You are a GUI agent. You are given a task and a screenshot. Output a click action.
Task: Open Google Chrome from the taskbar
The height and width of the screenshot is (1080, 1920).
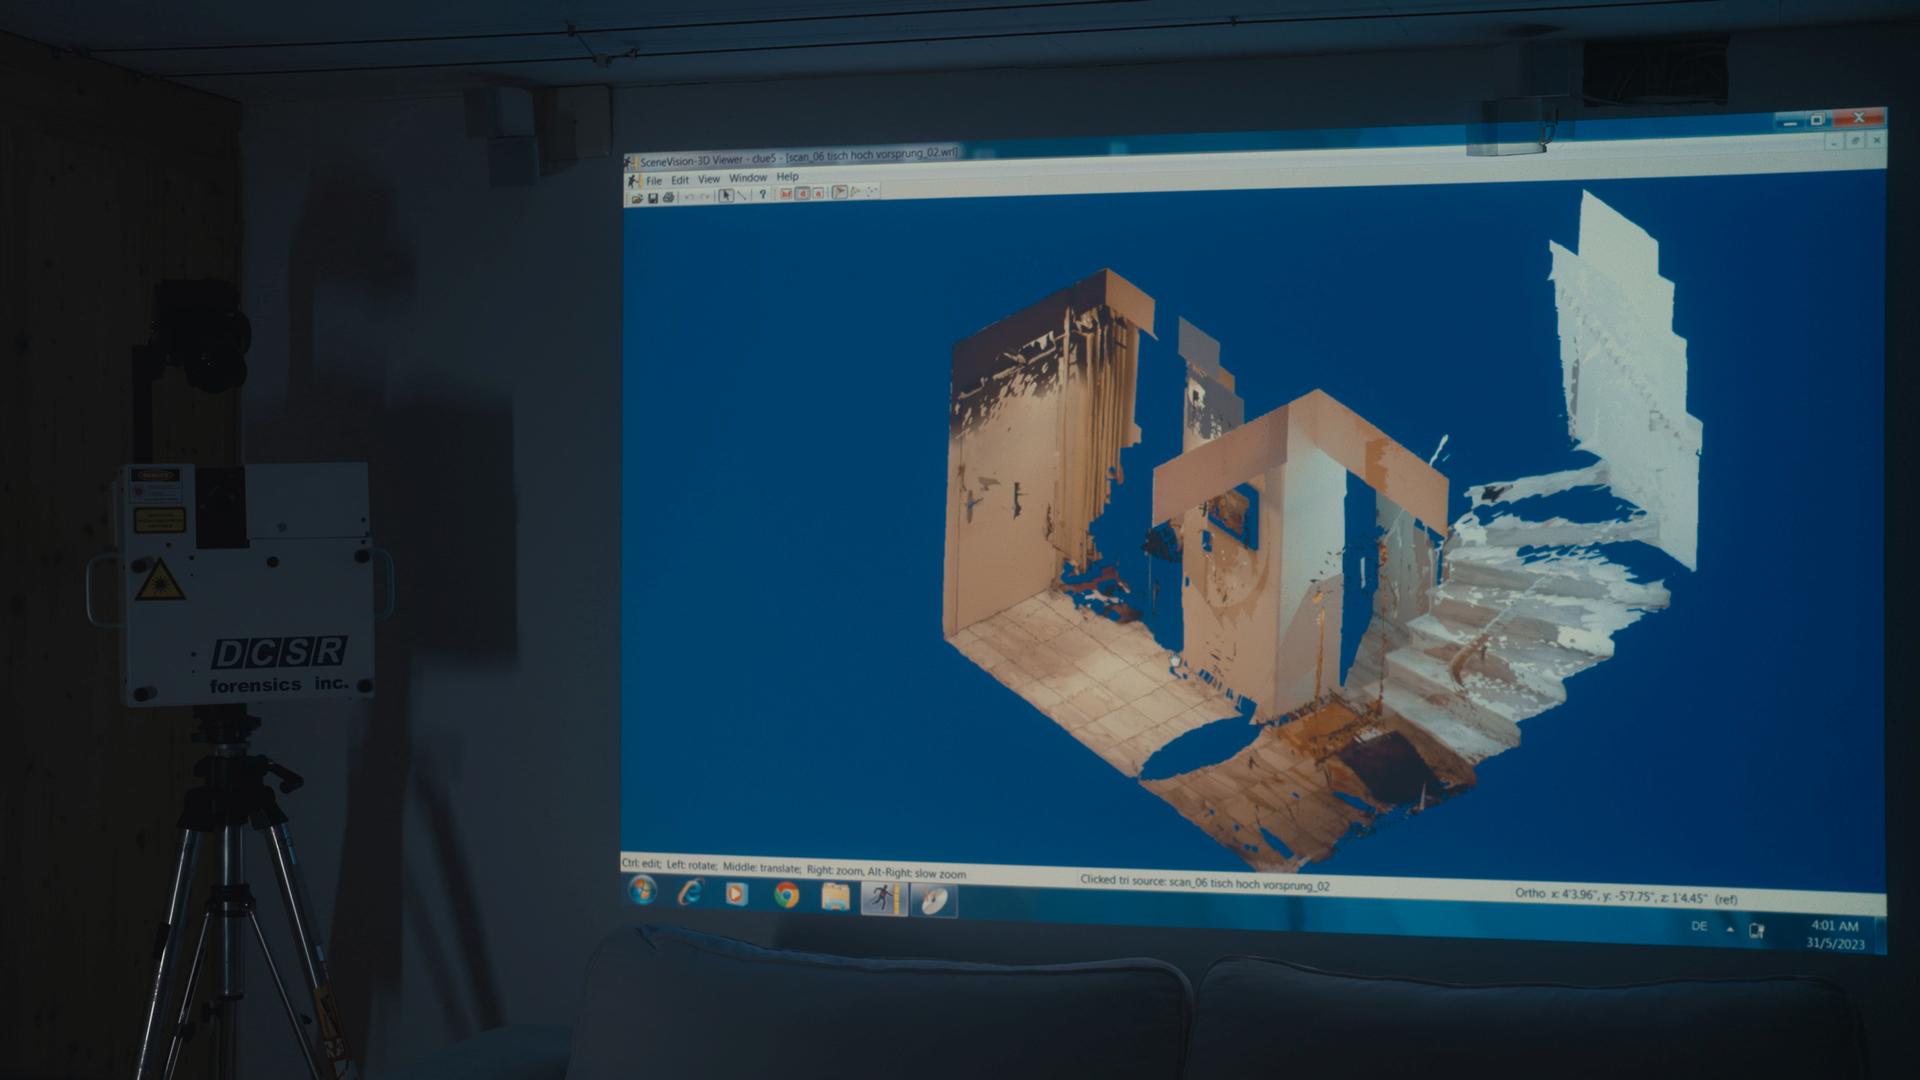point(787,895)
